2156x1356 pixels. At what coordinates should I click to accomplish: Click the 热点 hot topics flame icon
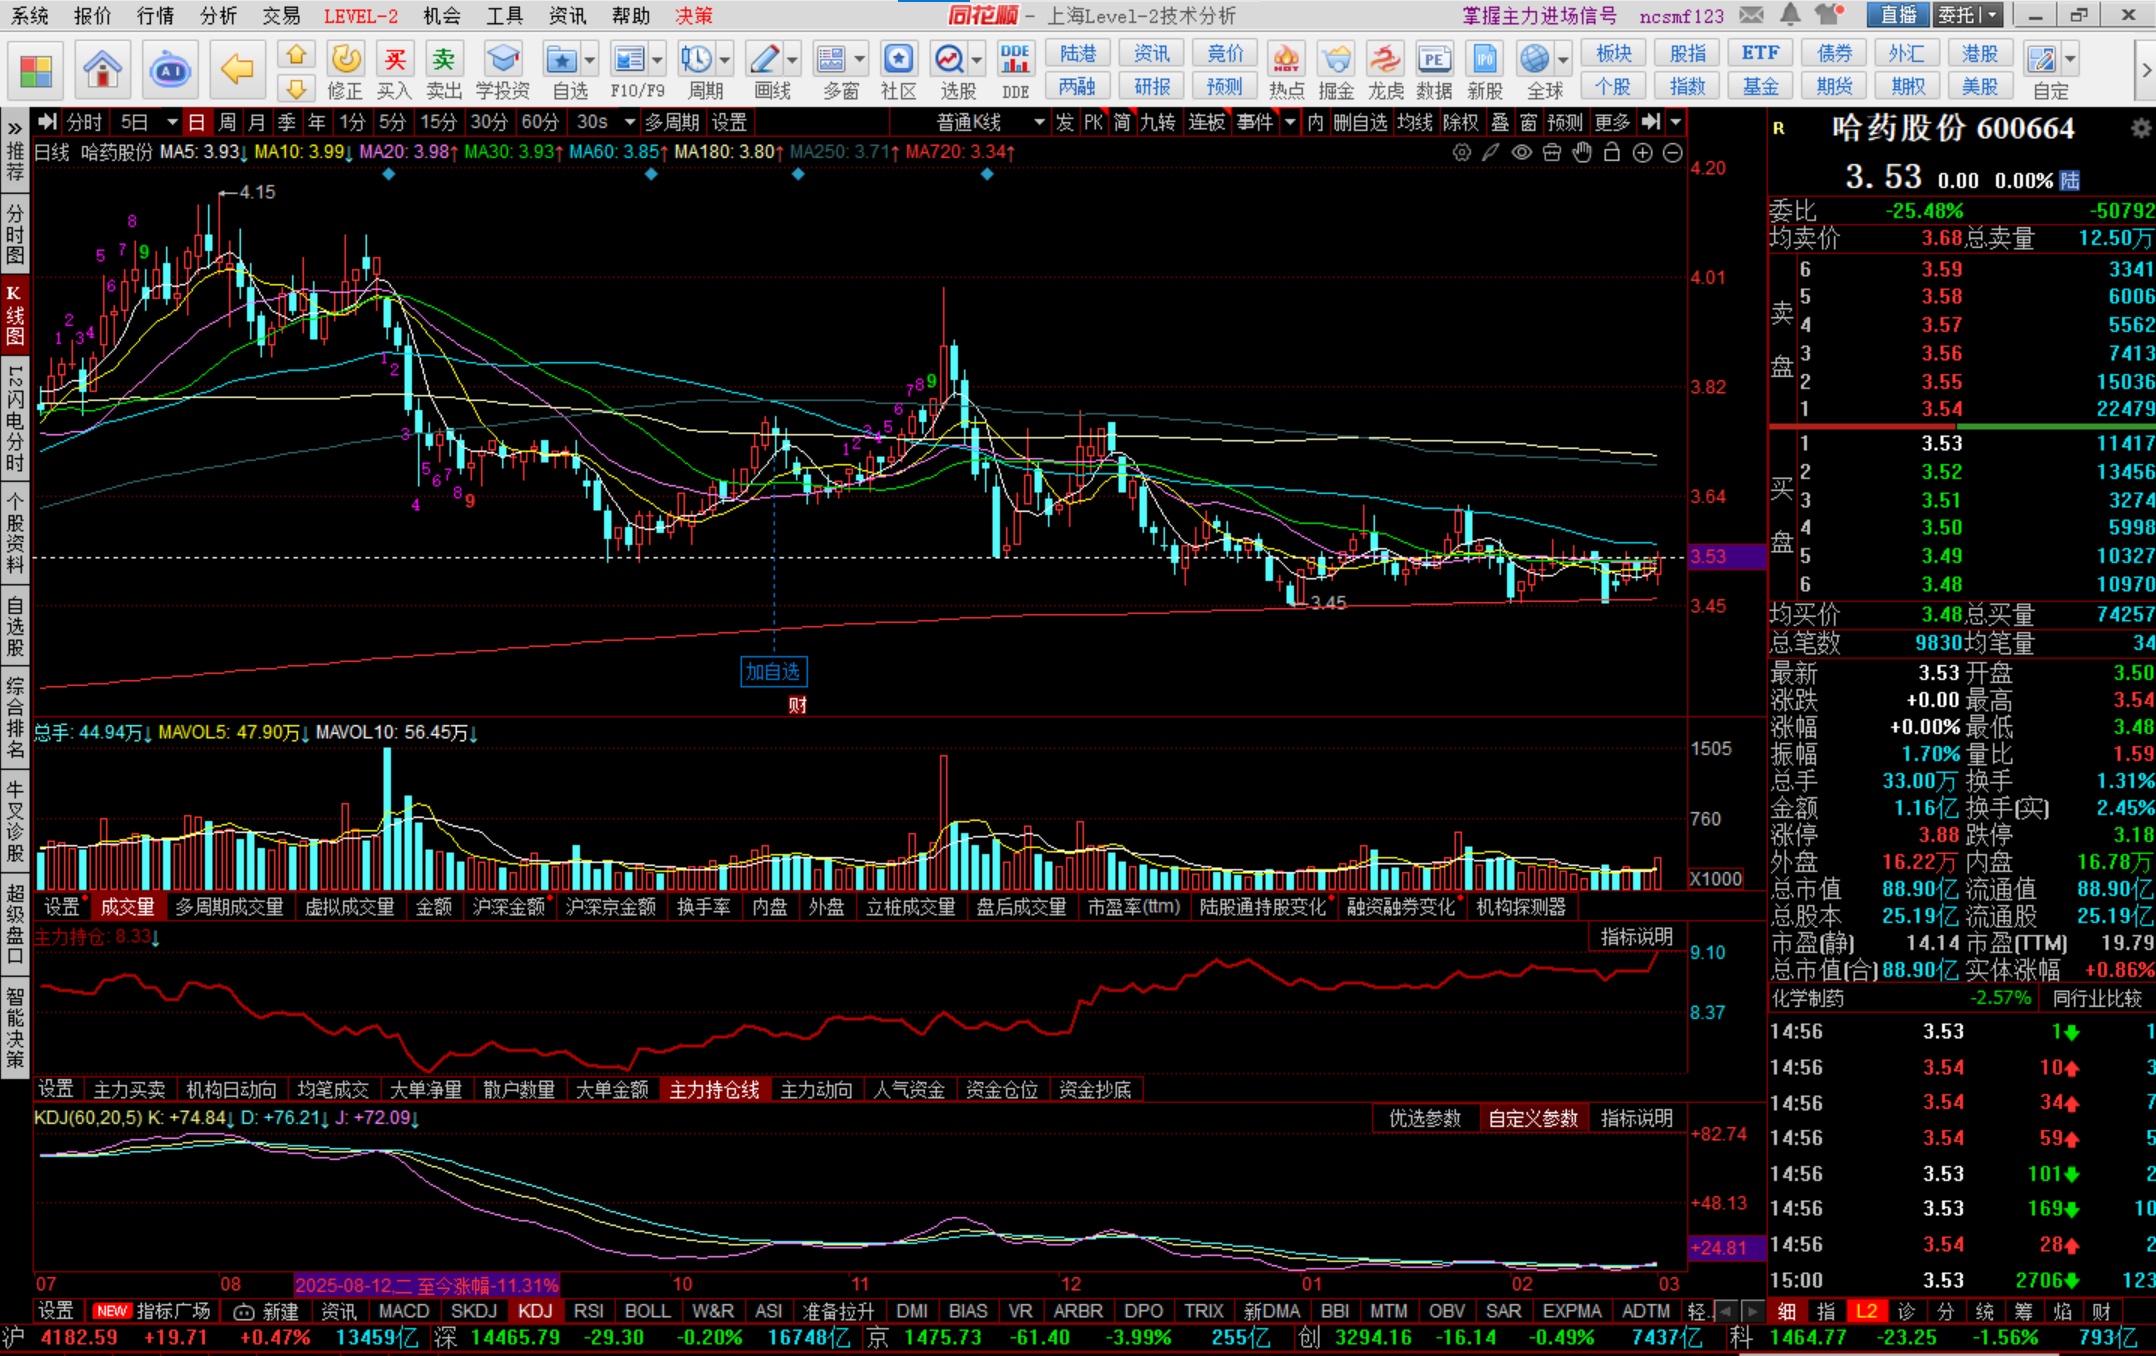click(1286, 60)
